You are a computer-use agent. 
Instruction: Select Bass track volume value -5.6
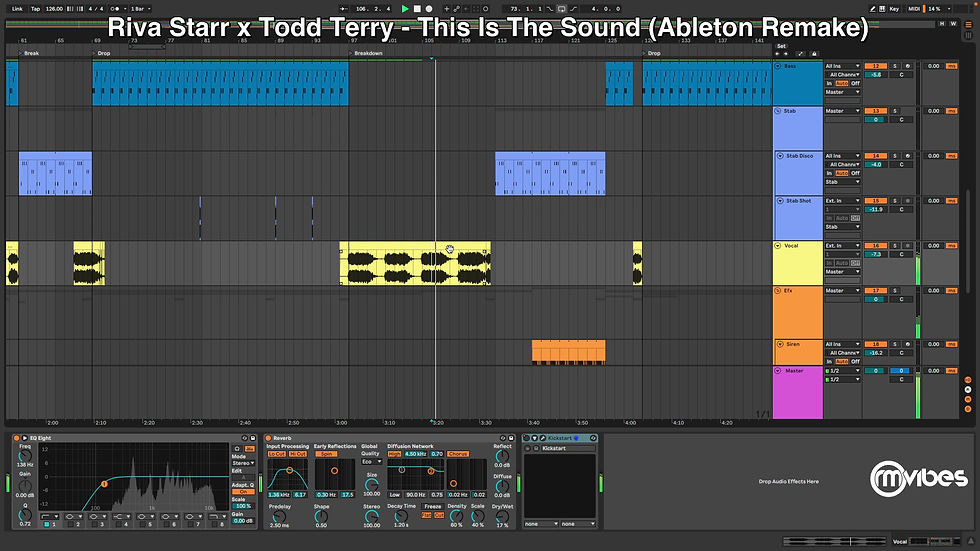point(876,75)
